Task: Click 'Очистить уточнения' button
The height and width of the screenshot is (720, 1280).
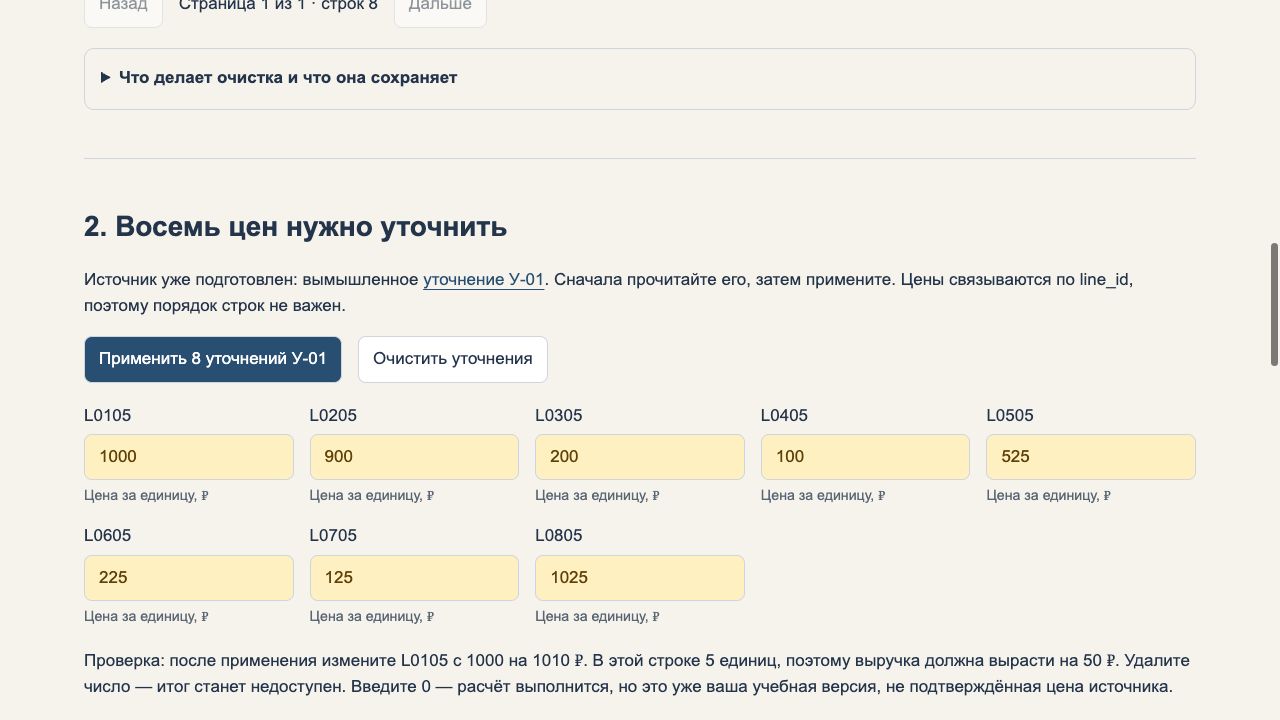Action: coord(453,359)
